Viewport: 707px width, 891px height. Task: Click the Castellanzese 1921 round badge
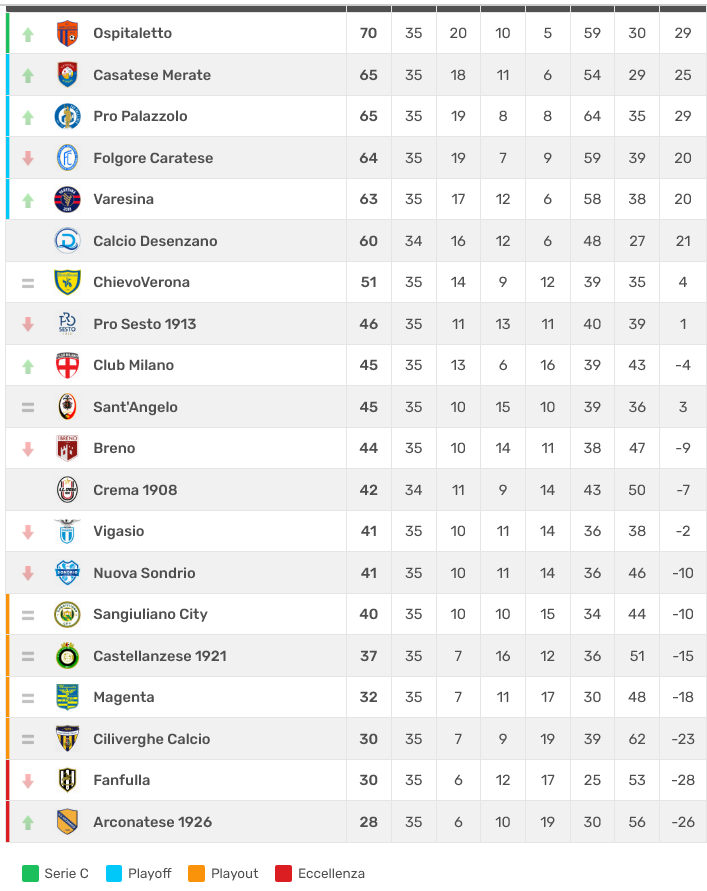tap(67, 656)
